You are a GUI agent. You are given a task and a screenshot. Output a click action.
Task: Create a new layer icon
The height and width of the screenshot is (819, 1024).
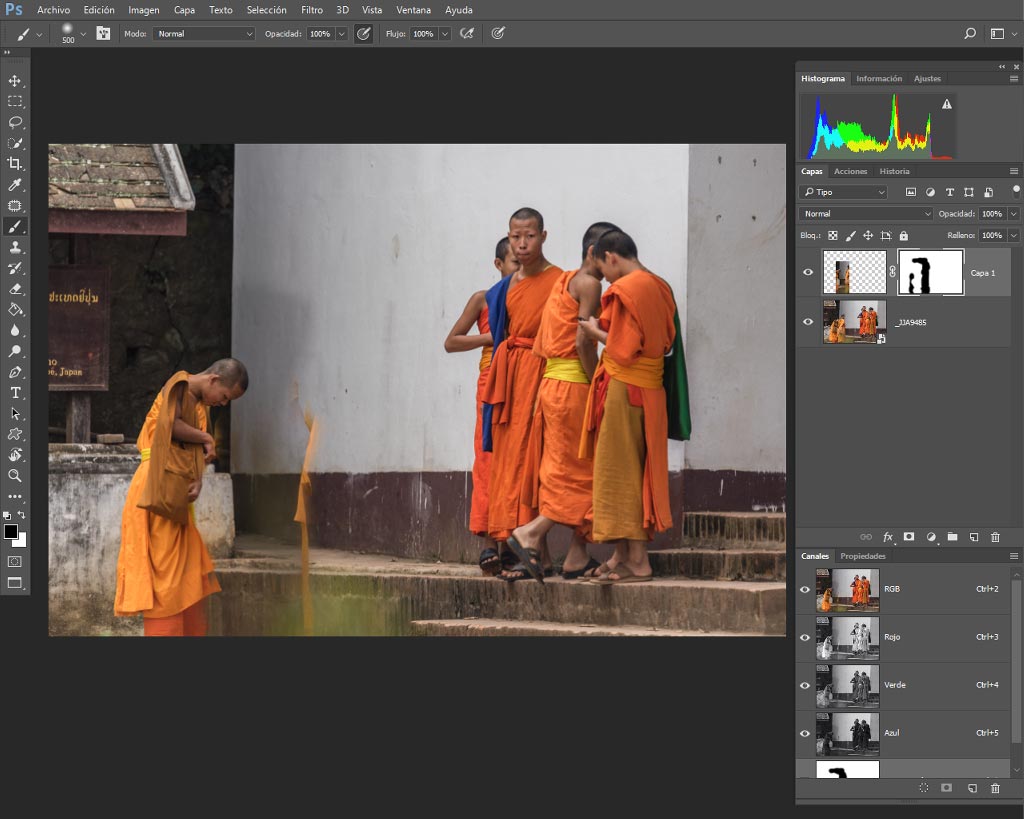coord(974,537)
